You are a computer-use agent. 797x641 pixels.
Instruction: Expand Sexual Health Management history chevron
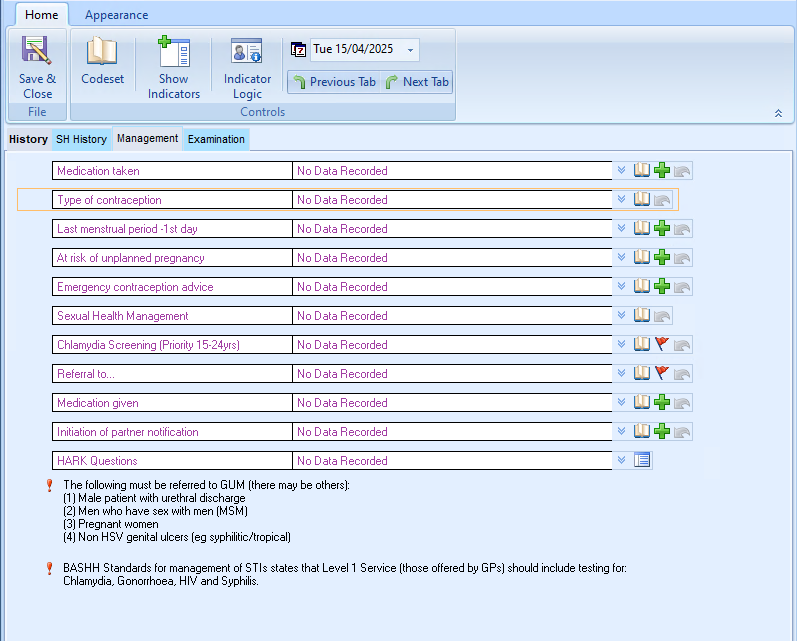[x=621, y=315]
